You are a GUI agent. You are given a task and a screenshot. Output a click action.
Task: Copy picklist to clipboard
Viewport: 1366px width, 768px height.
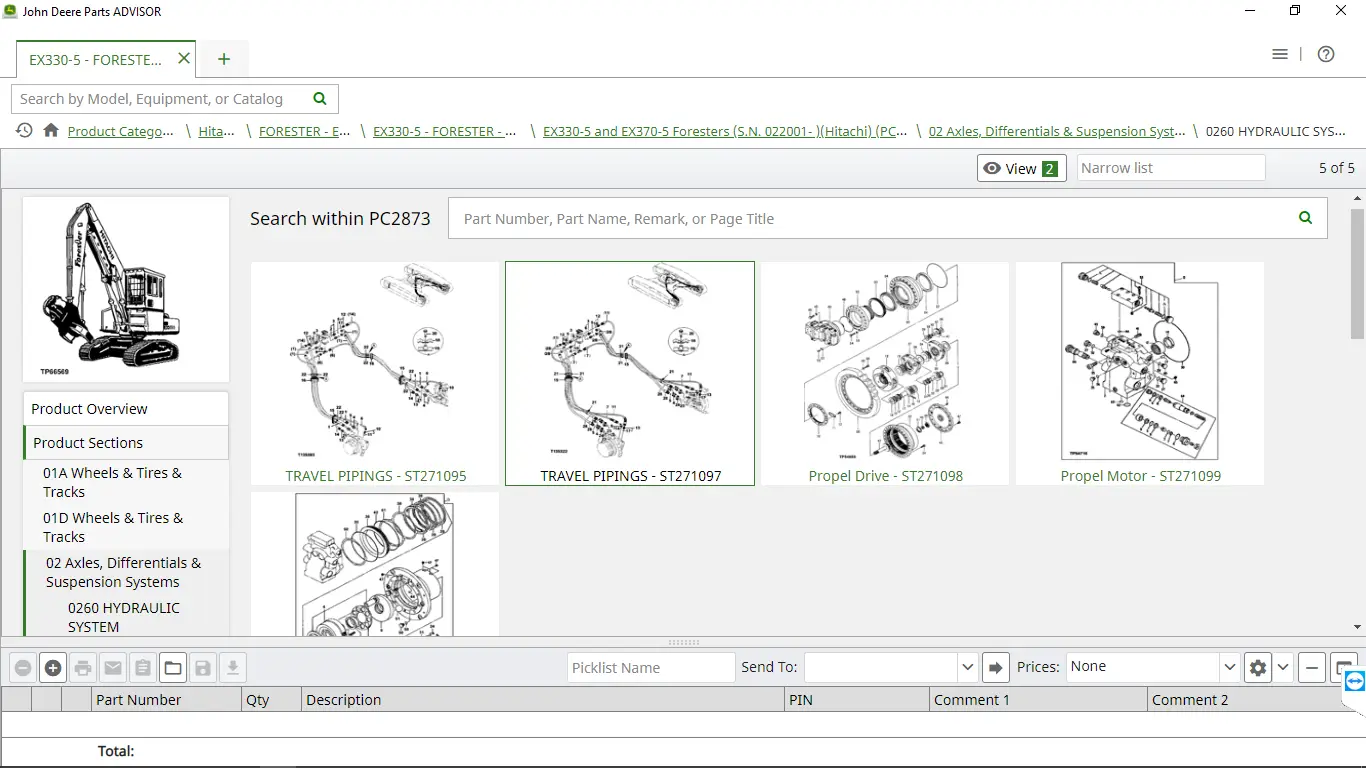click(143, 667)
